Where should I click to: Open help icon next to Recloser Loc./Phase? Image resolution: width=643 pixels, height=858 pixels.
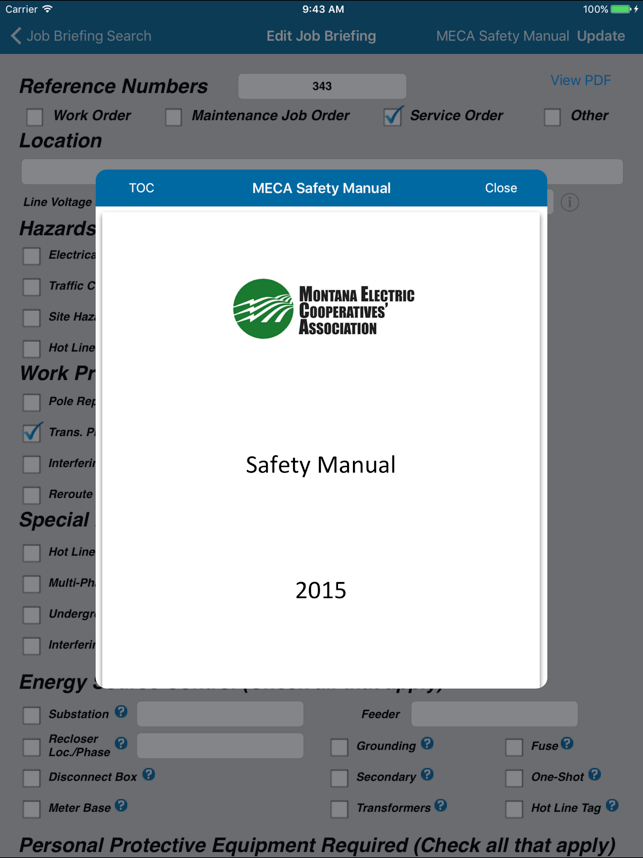point(121,743)
